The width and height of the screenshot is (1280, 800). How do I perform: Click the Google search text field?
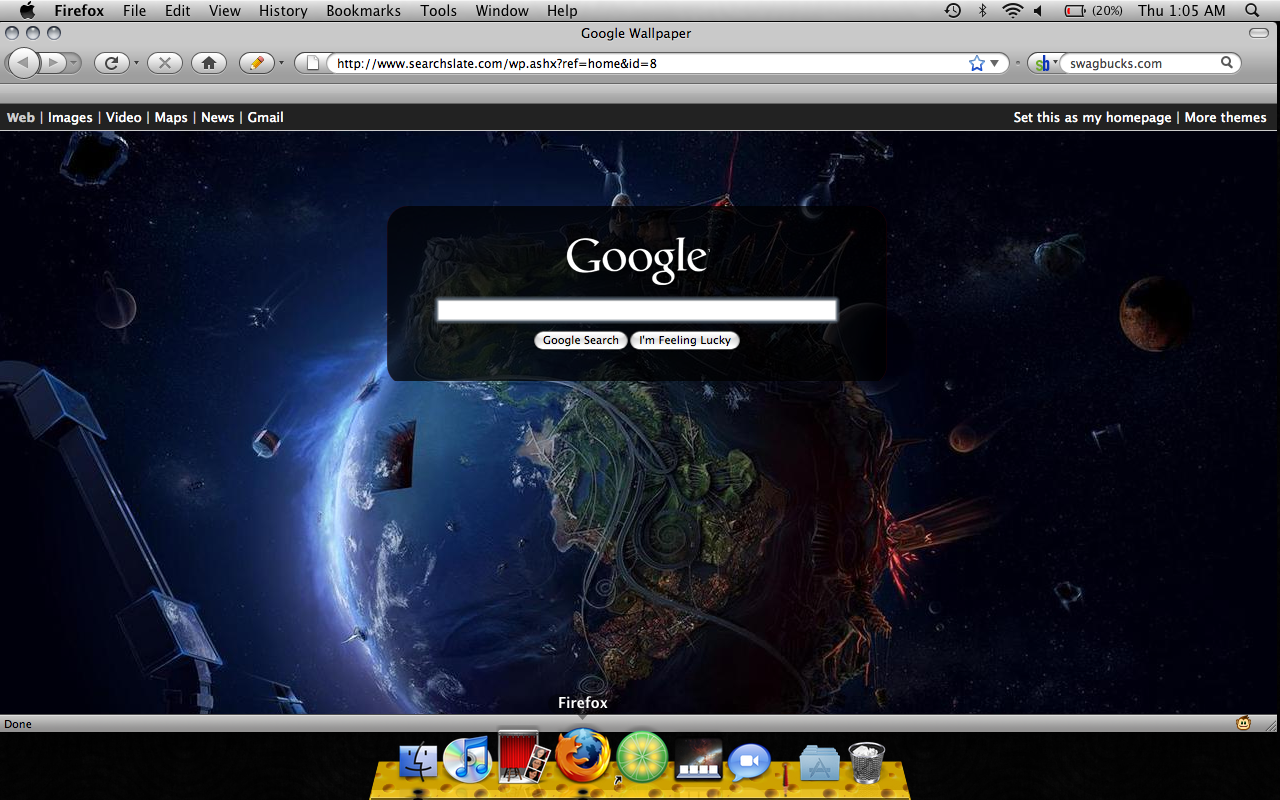[x=636, y=310]
